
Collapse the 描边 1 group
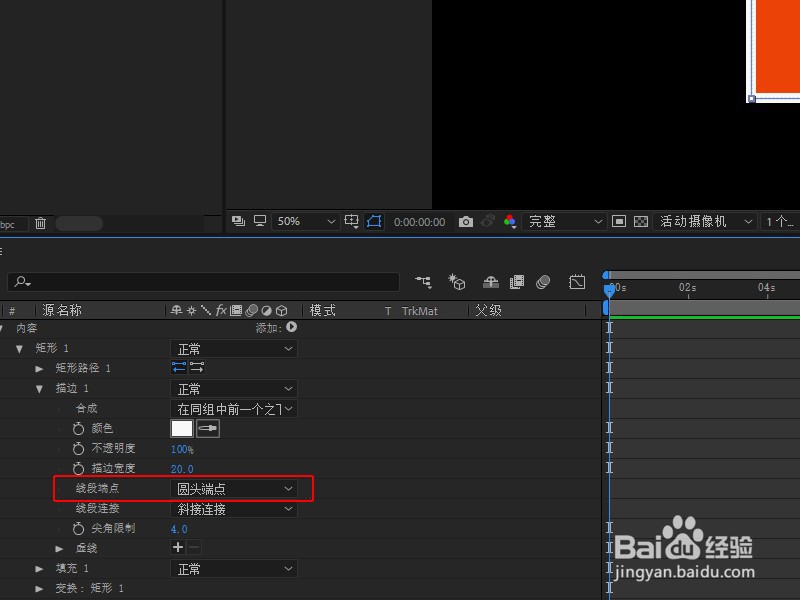(39, 389)
